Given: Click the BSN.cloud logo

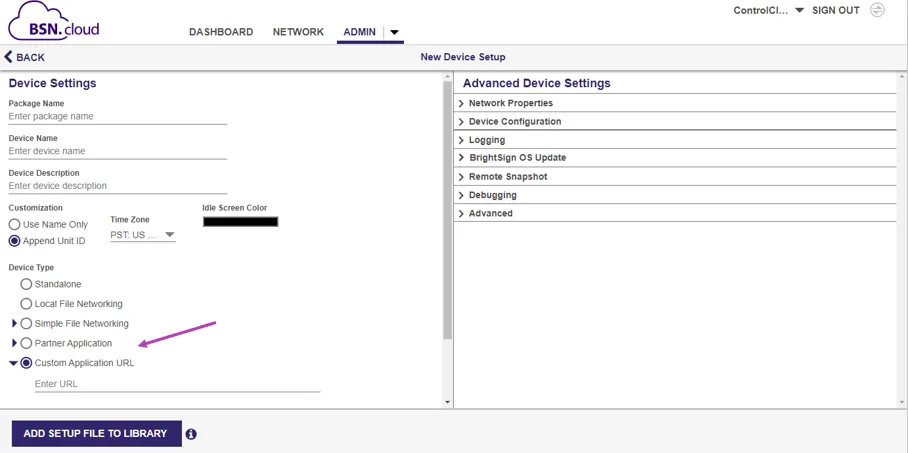Looking at the screenshot, I should pyautogui.click(x=54, y=22).
